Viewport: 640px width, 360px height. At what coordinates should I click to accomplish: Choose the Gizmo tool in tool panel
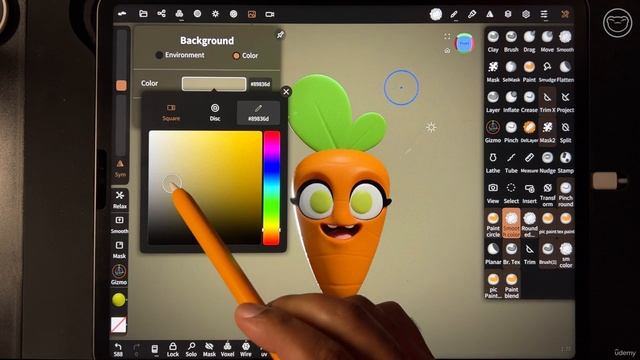pyautogui.click(x=493, y=132)
